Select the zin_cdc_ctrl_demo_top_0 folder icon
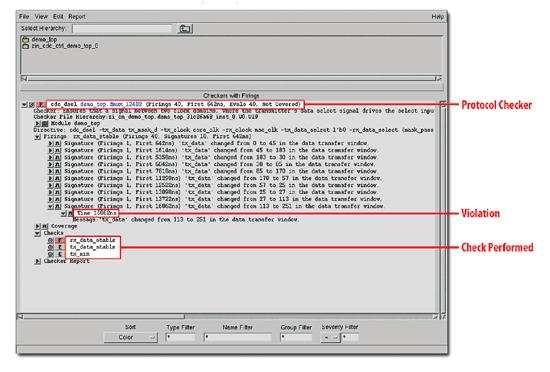Viewport: 550px width, 372px height. [26, 46]
